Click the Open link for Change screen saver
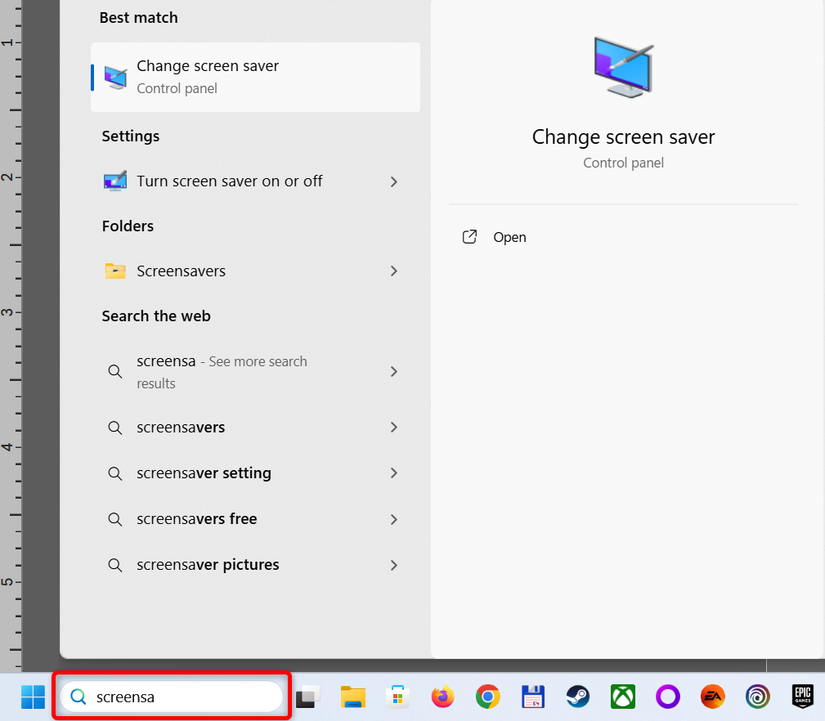 pos(494,237)
